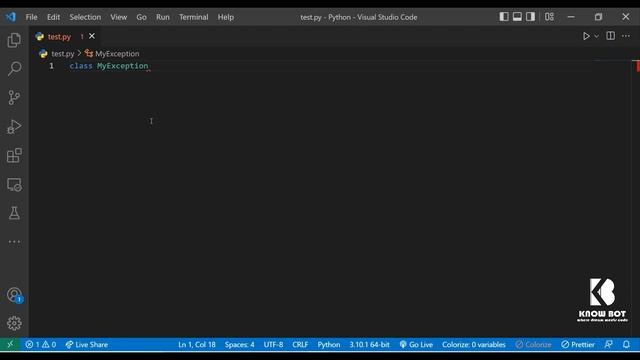Click the red error marker in scrollbar
This screenshot has width=640, height=360.
637,66
